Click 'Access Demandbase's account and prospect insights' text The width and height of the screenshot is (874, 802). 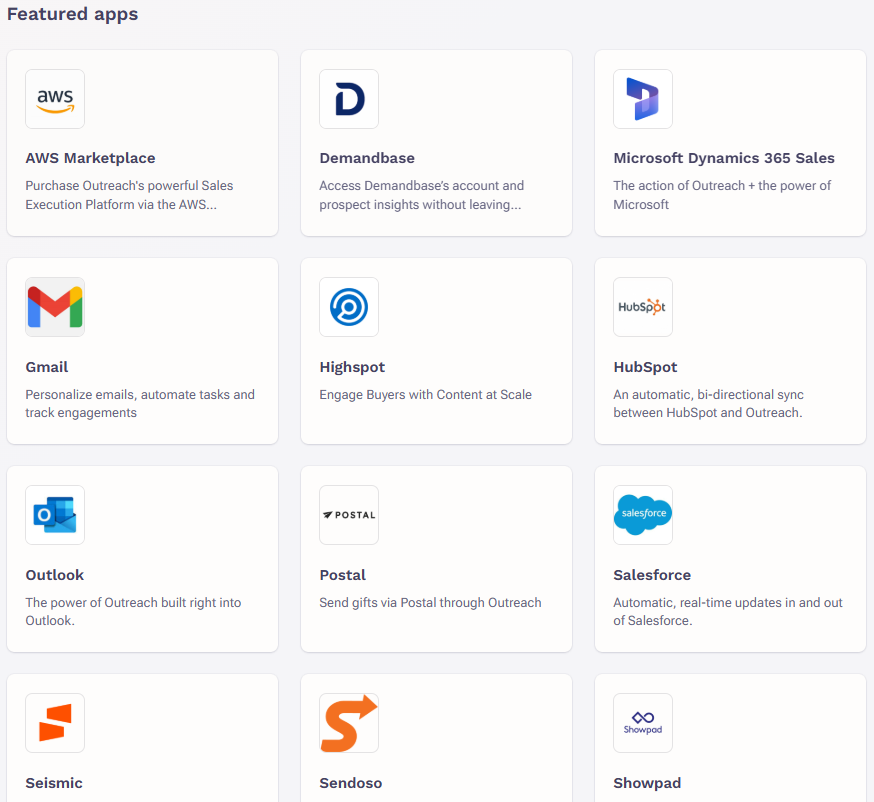pyautogui.click(x=422, y=195)
